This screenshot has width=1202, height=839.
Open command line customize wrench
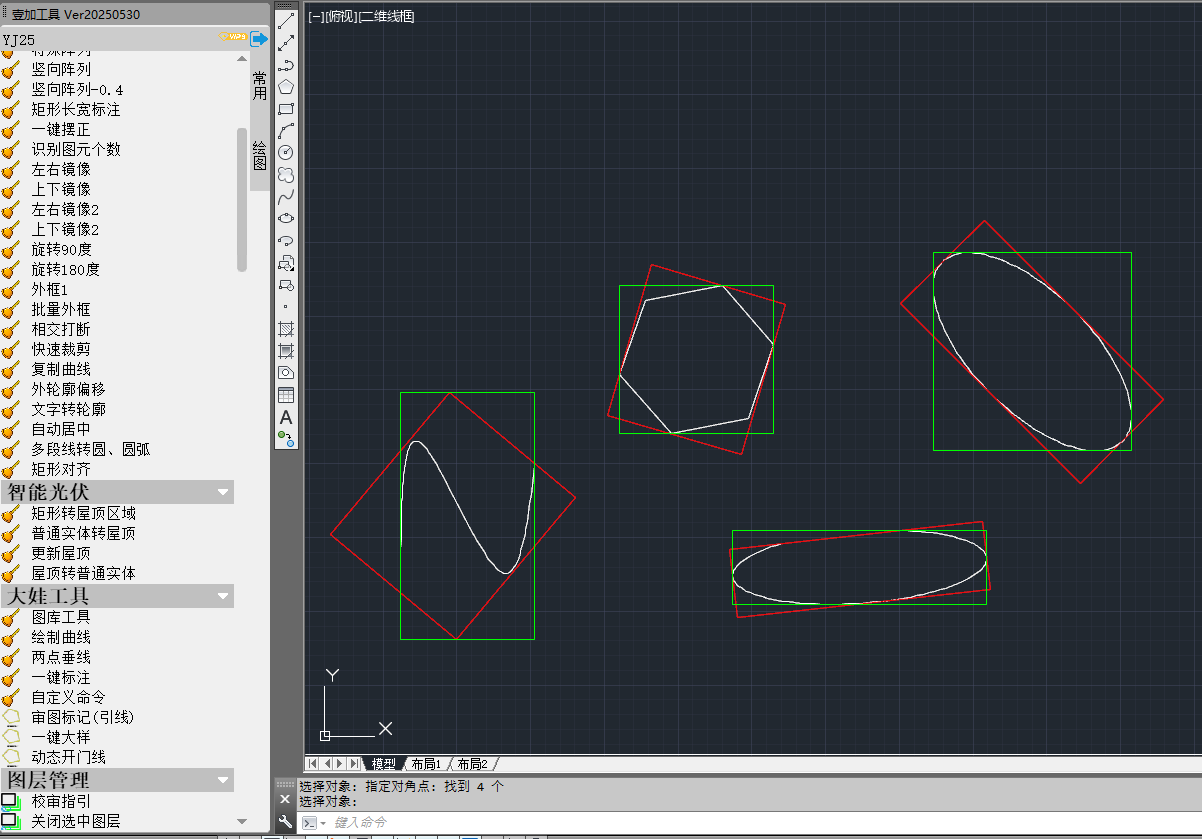(285, 822)
